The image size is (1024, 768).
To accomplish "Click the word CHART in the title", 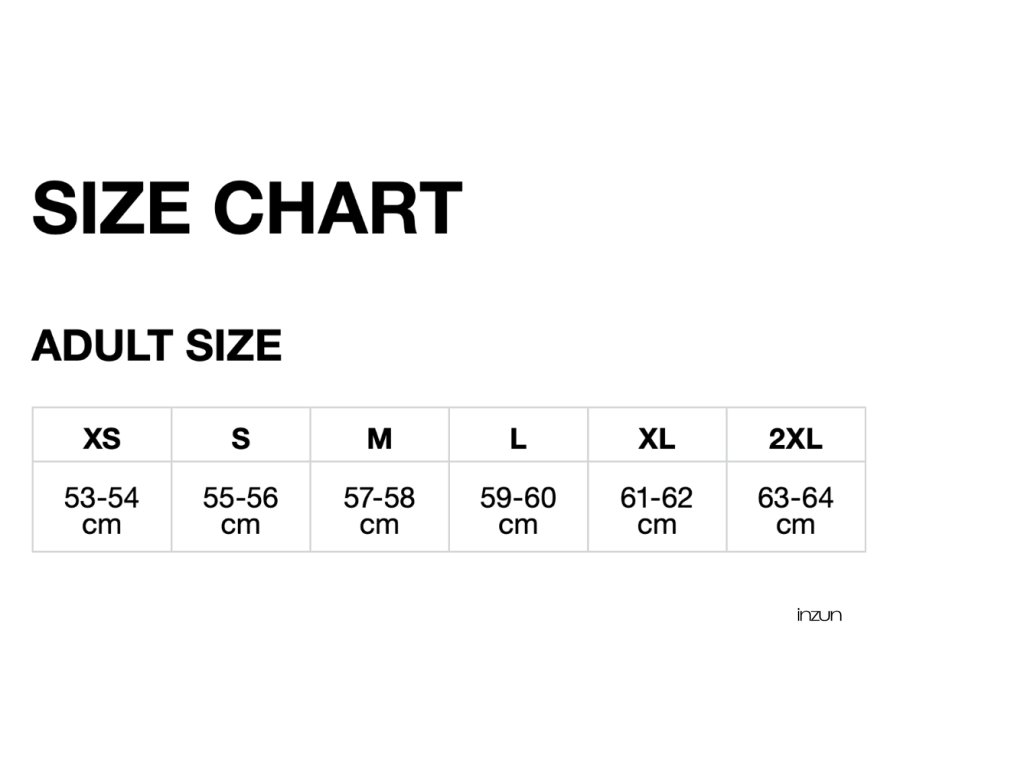I will (x=337, y=208).
